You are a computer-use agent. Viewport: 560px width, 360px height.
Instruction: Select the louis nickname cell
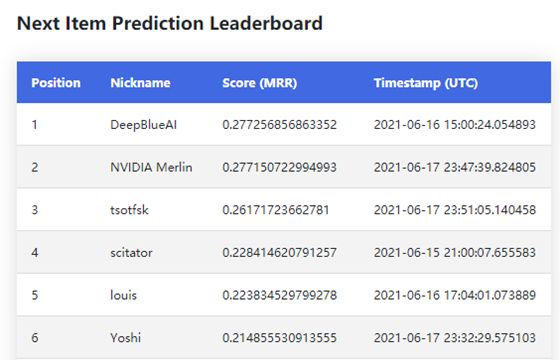[x=123, y=295]
